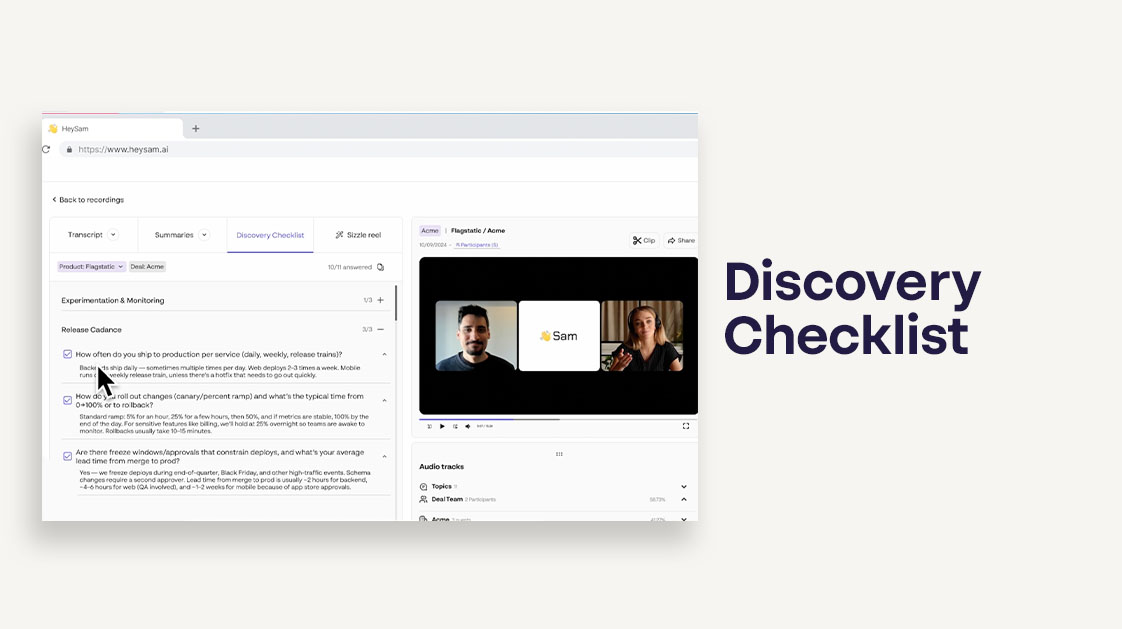Viewport: 1122px width, 629px height.
Task: Copy checklist via icon beside 10/11 answered
Action: pos(381,267)
